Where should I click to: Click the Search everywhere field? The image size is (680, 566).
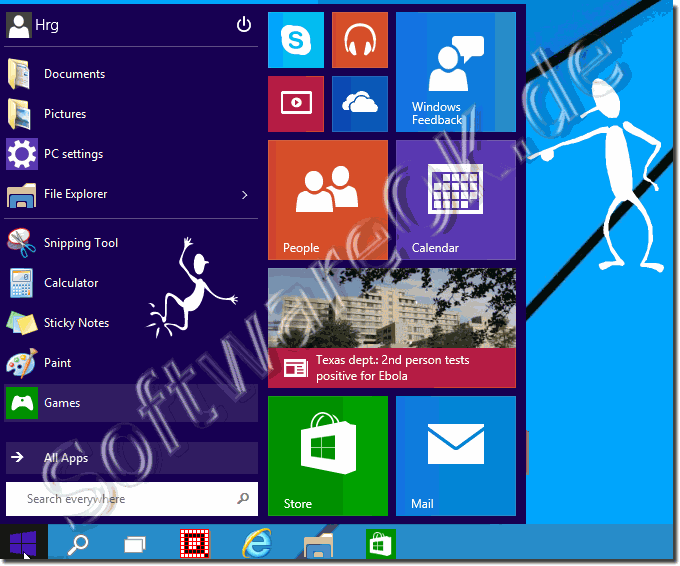(x=132, y=499)
